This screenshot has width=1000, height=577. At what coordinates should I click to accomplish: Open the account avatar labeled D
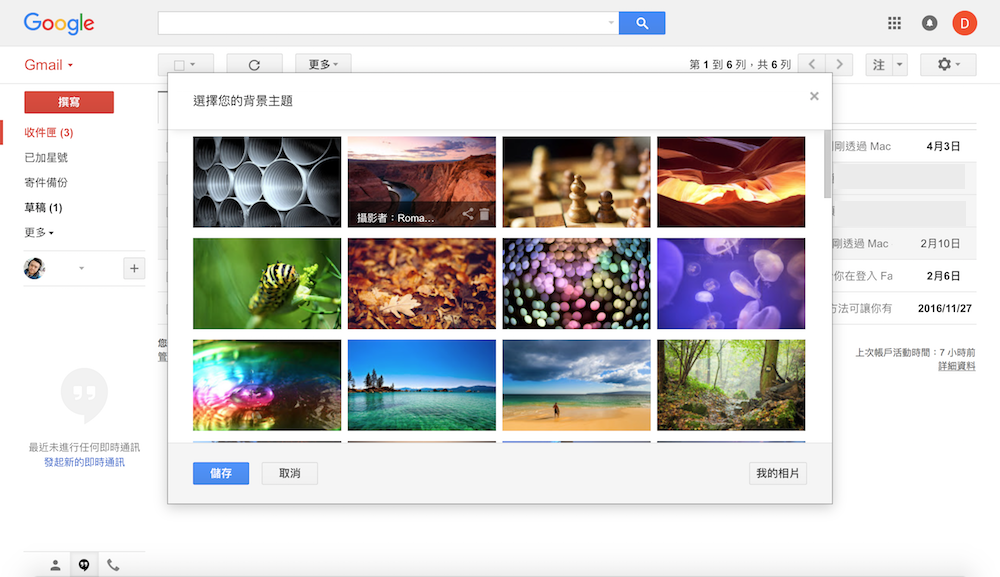pos(964,23)
